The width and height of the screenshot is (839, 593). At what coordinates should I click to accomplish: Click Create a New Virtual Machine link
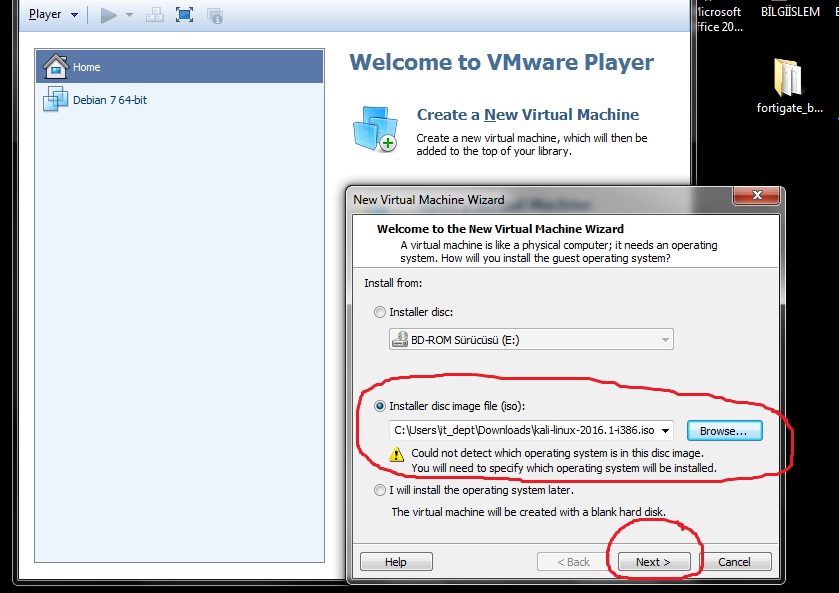point(528,115)
